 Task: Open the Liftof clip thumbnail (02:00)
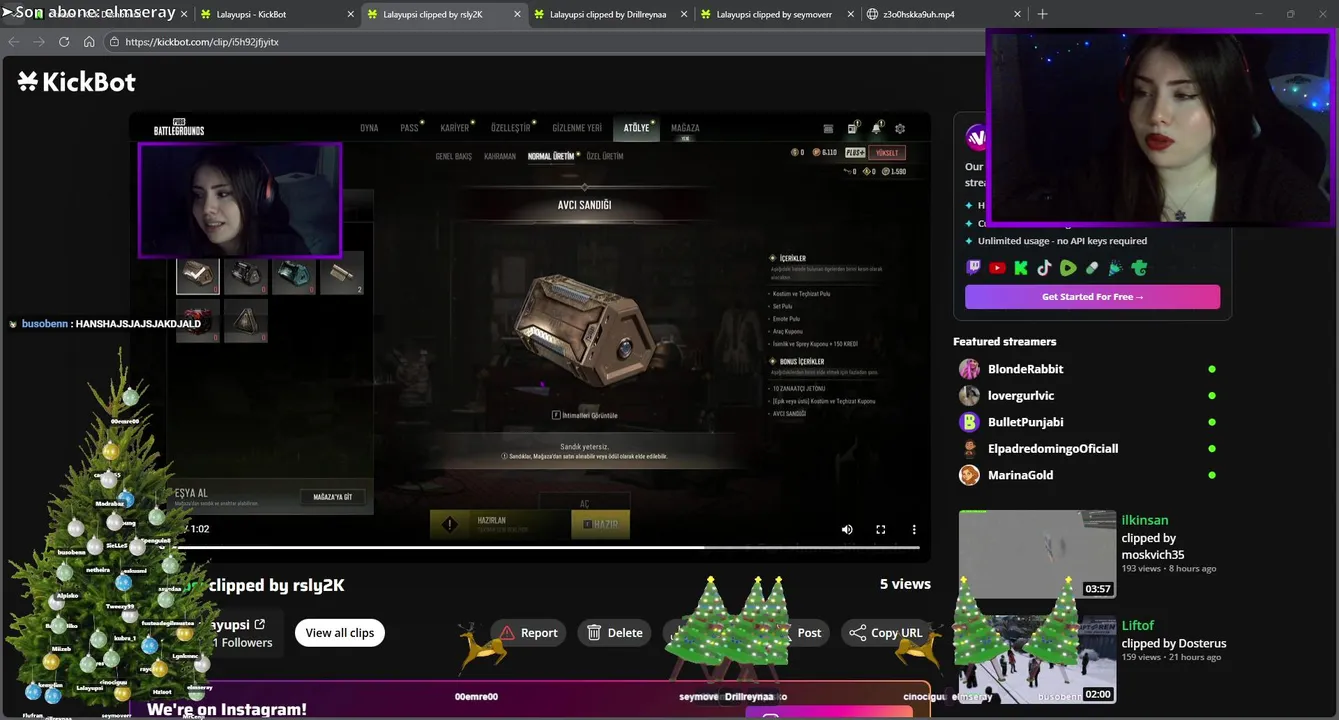[x=1037, y=660]
